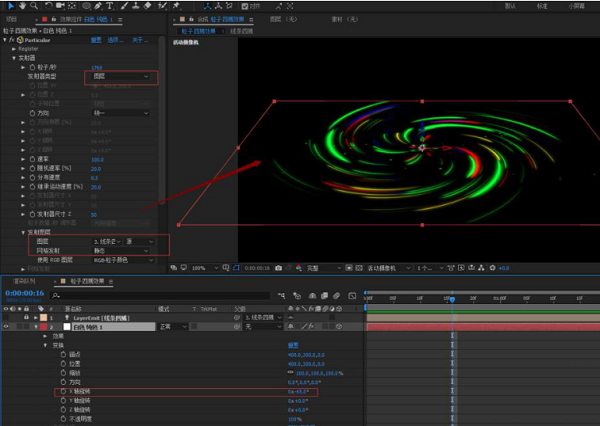
Task: Open the composition mini-flowchart icon in timeline
Action: point(281,295)
